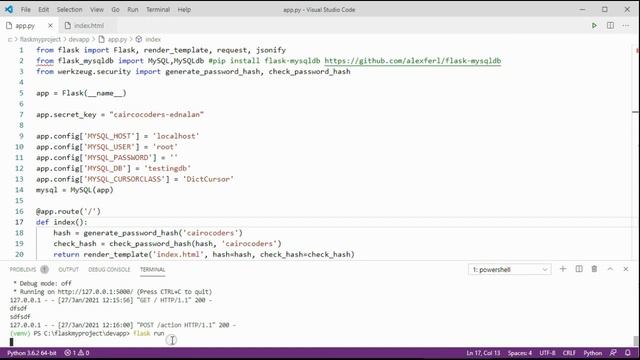Click the feedback icon in status bar

(x=613, y=353)
